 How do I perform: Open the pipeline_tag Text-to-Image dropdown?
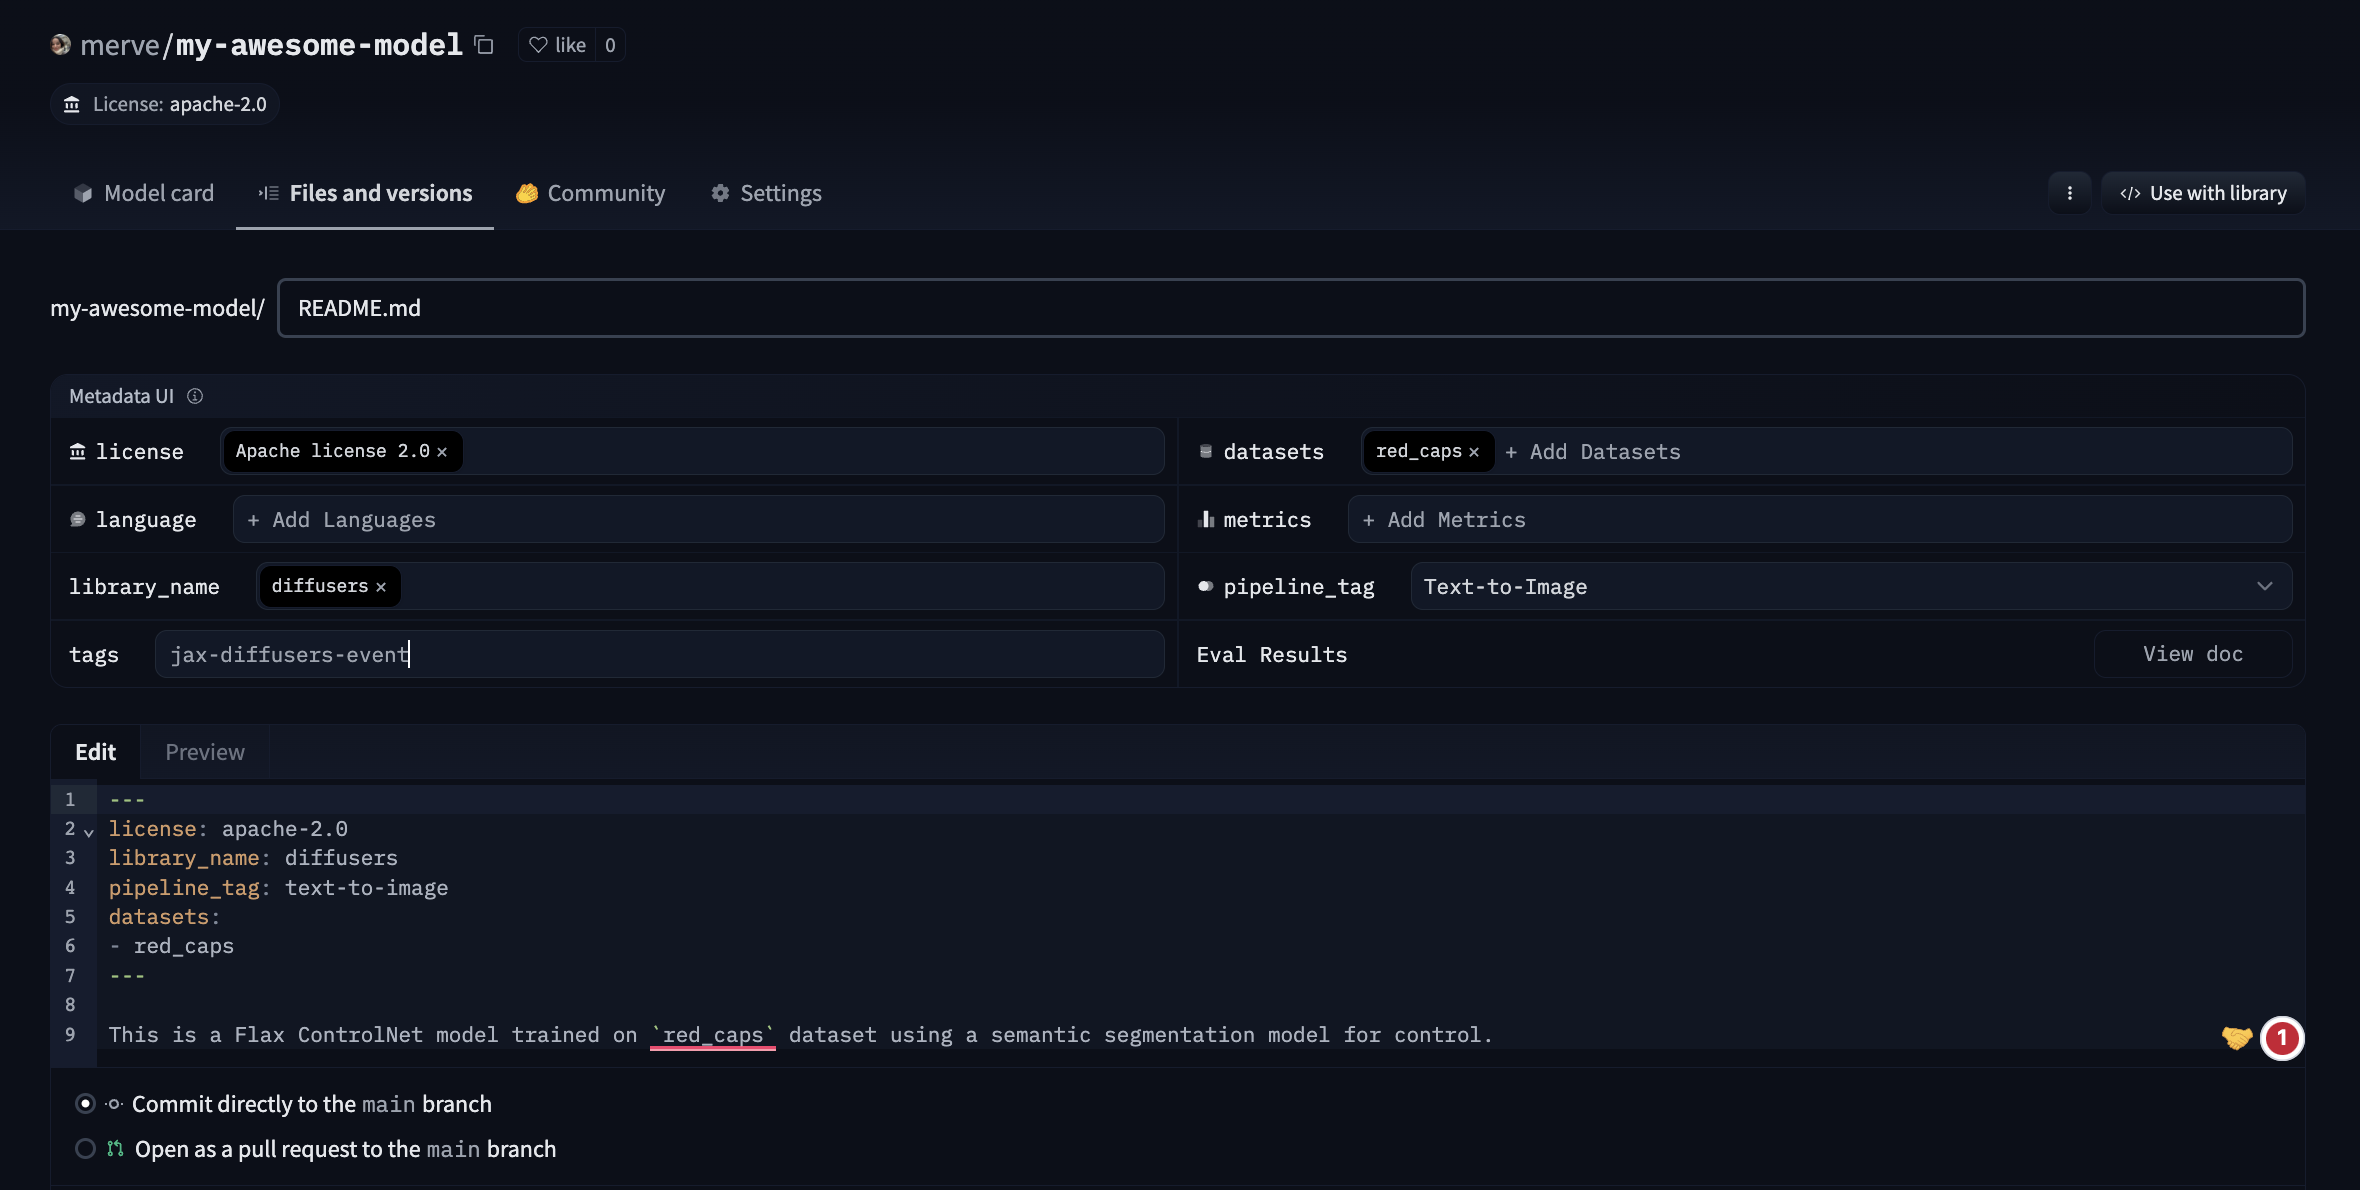[1850, 587]
